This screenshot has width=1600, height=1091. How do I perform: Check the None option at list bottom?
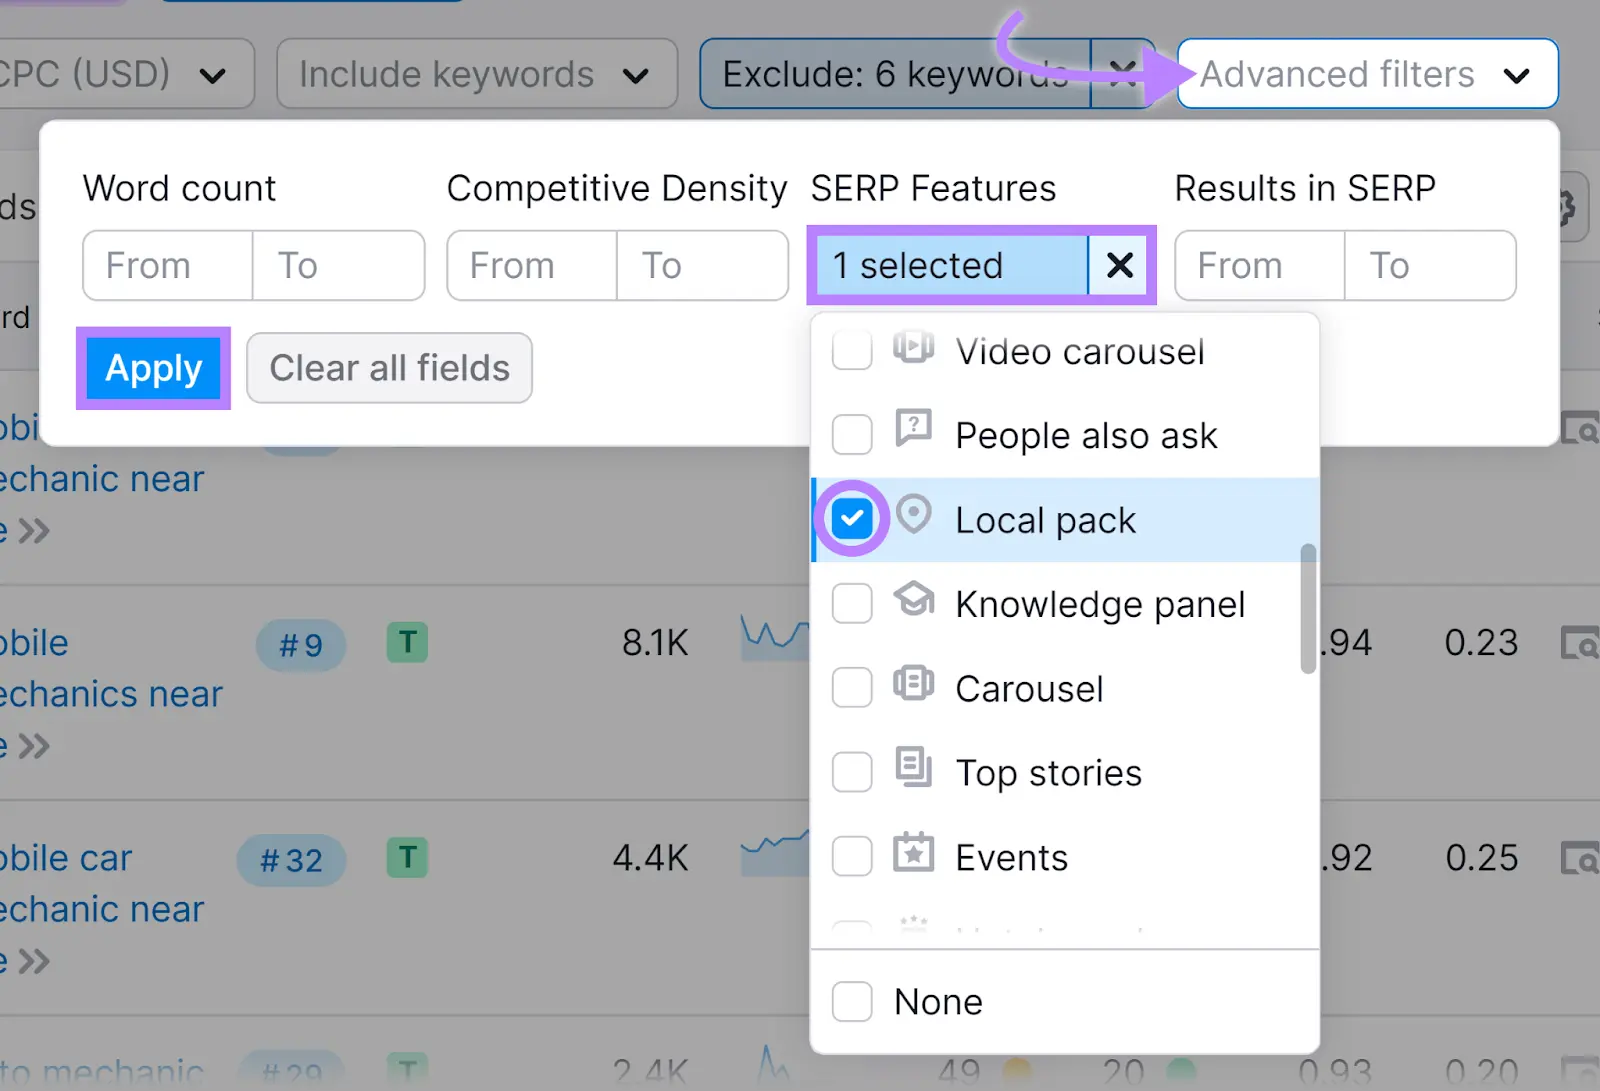pos(851,1001)
